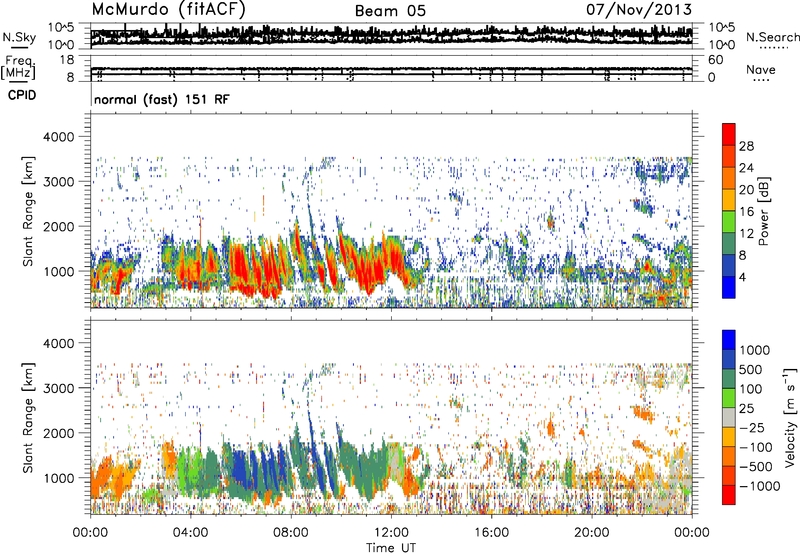Click the date '07/Nov/2013'

tap(639, 9)
